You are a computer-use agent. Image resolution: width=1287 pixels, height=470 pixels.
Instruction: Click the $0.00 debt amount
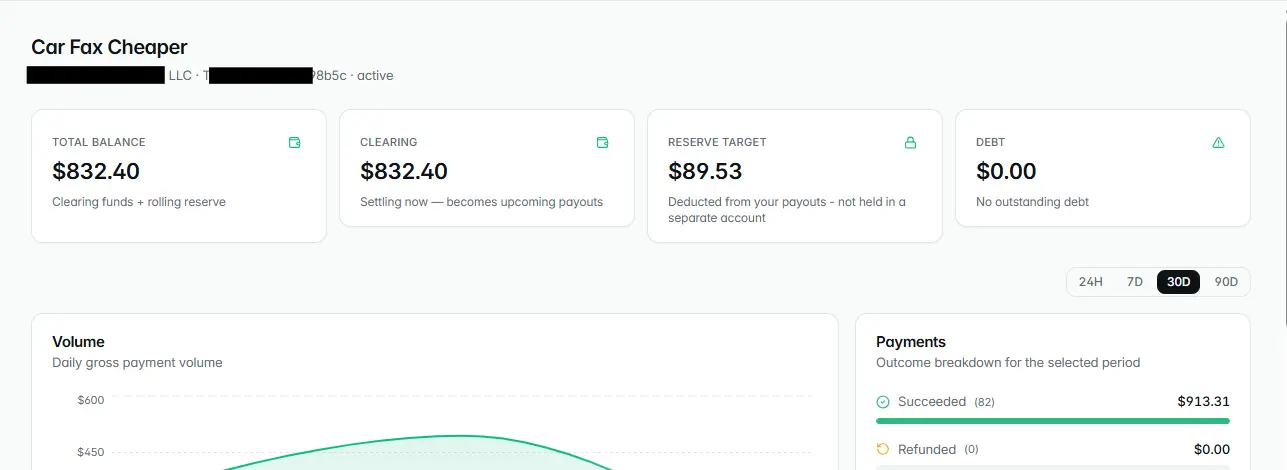tap(1006, 171)
